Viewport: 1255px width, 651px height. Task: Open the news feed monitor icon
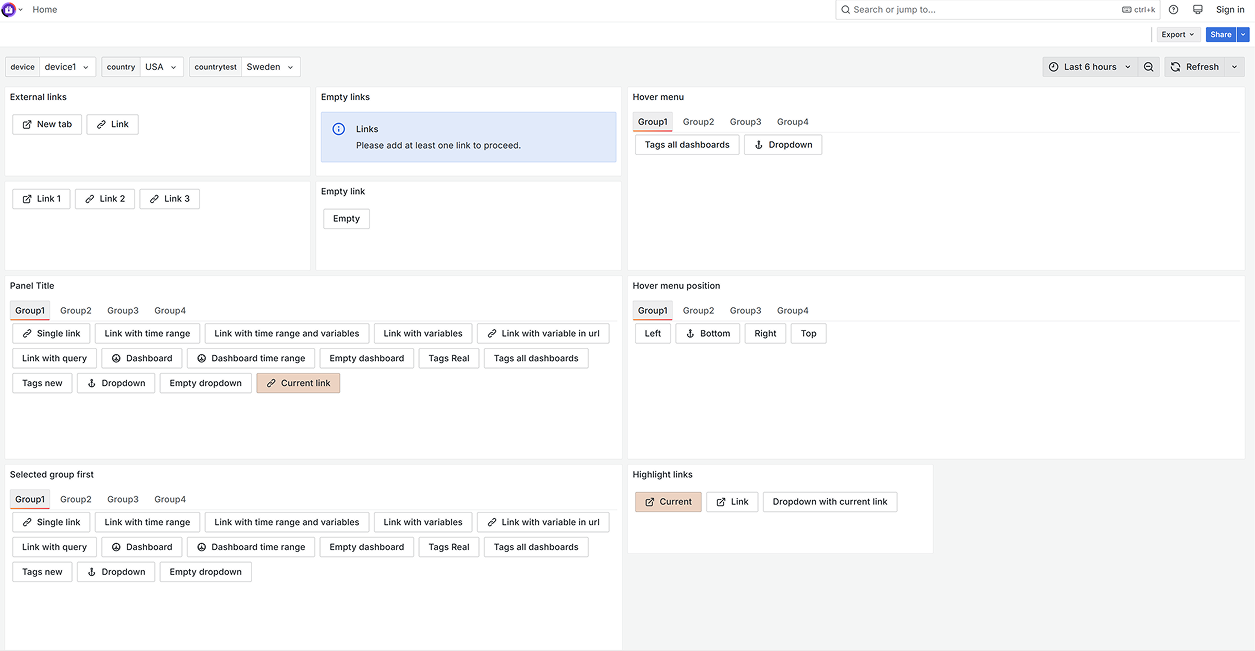1197,10
